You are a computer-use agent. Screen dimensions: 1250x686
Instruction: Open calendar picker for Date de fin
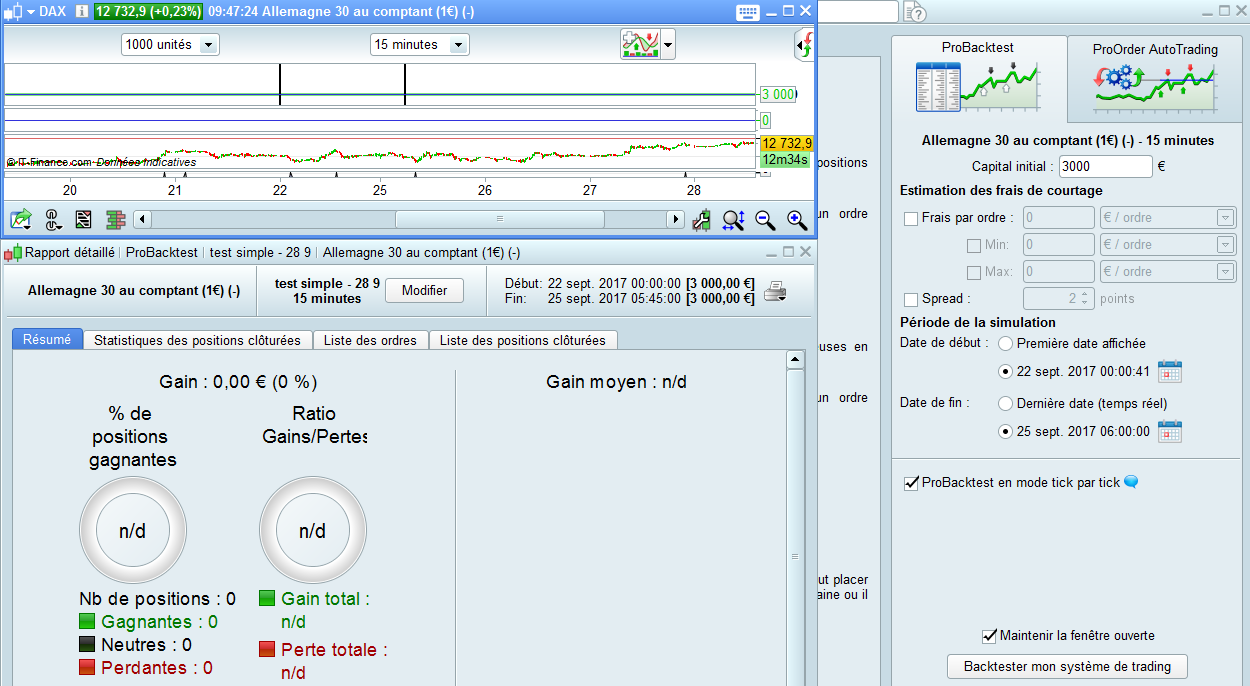pos(1170,432)
